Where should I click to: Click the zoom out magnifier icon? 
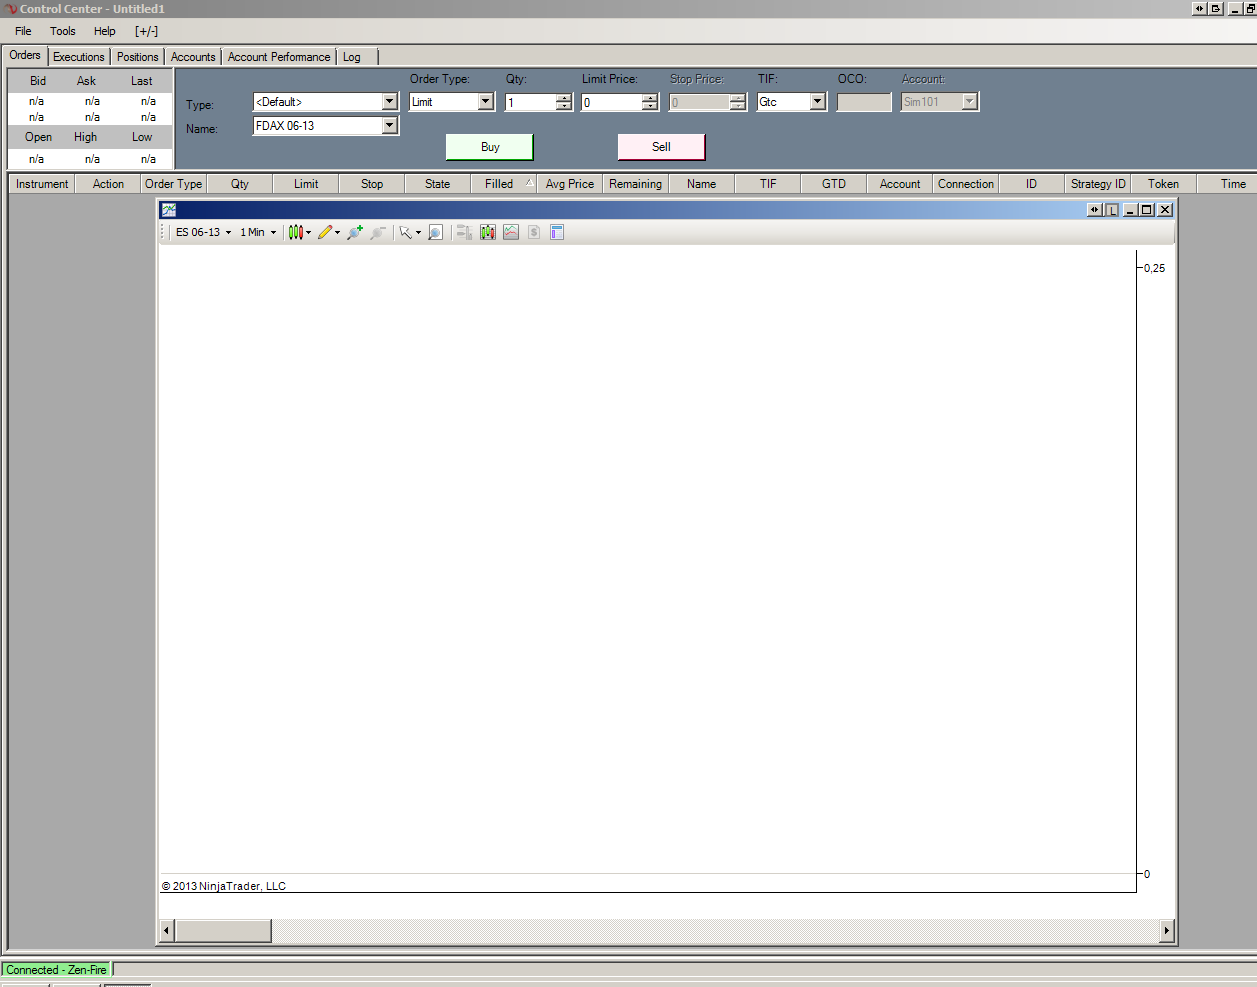(378, 232)
